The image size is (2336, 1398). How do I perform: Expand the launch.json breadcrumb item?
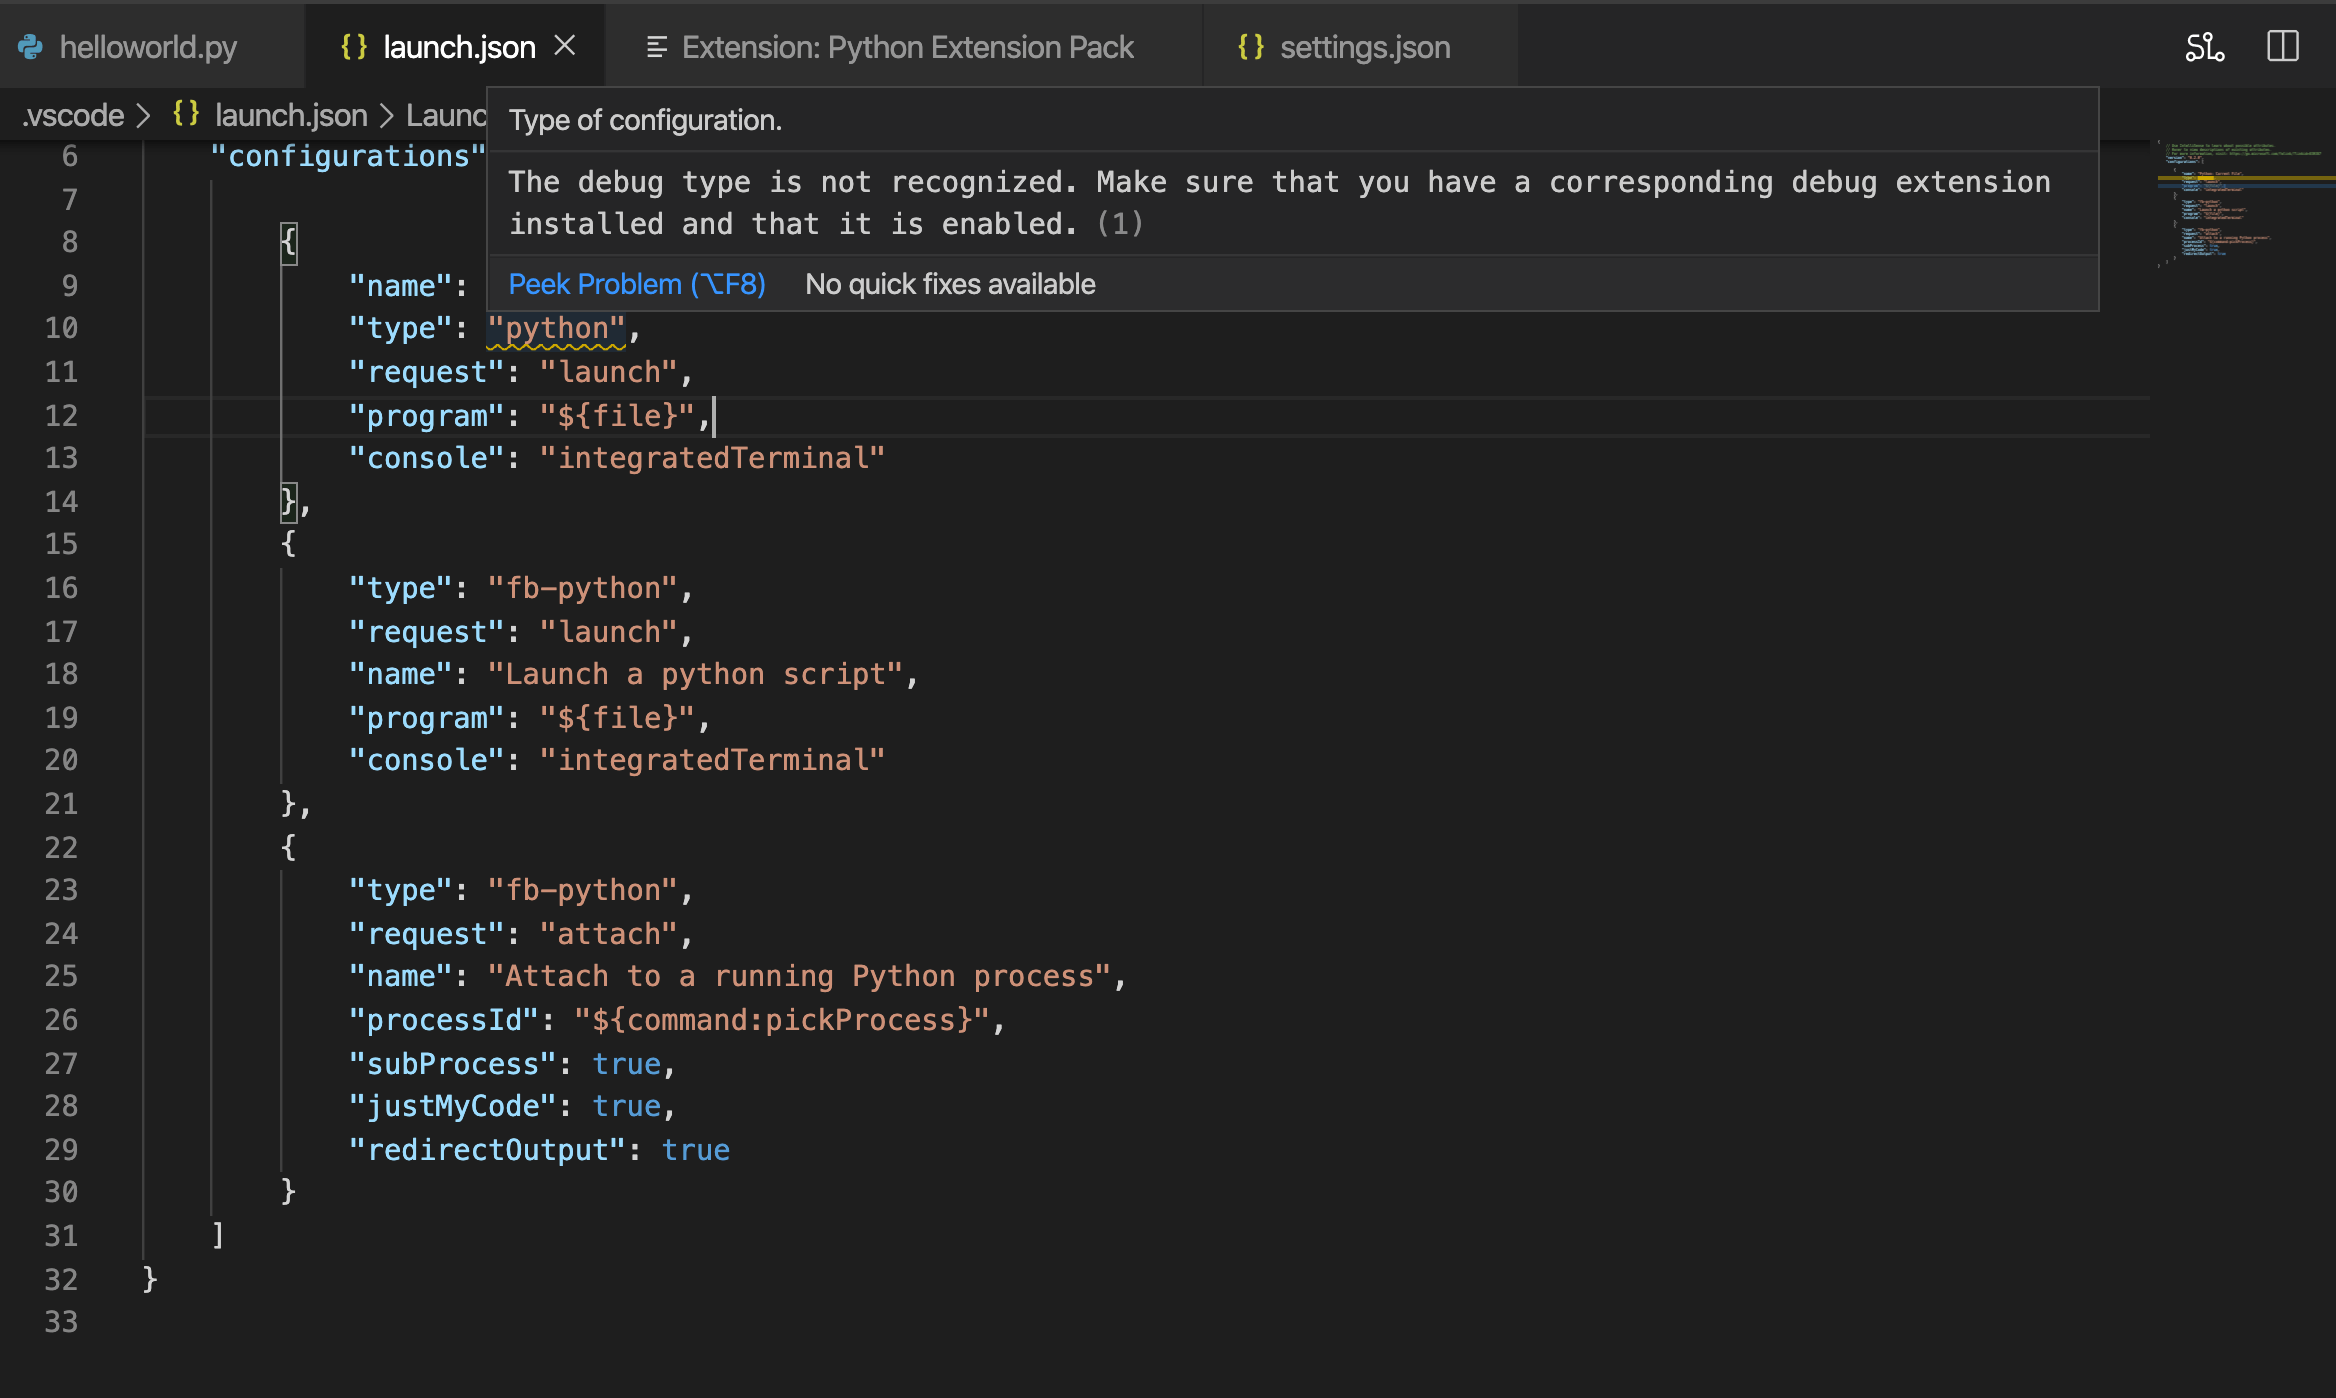291,114
